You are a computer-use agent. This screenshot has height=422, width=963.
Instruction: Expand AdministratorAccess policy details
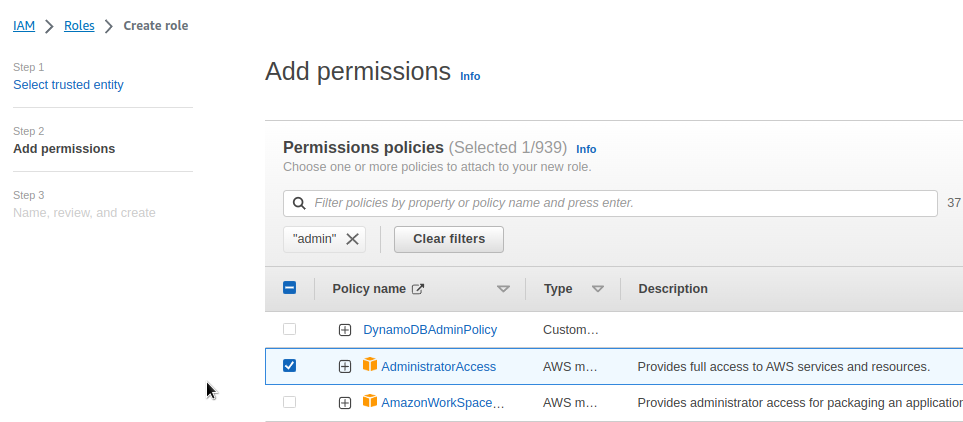pos(345,367)
